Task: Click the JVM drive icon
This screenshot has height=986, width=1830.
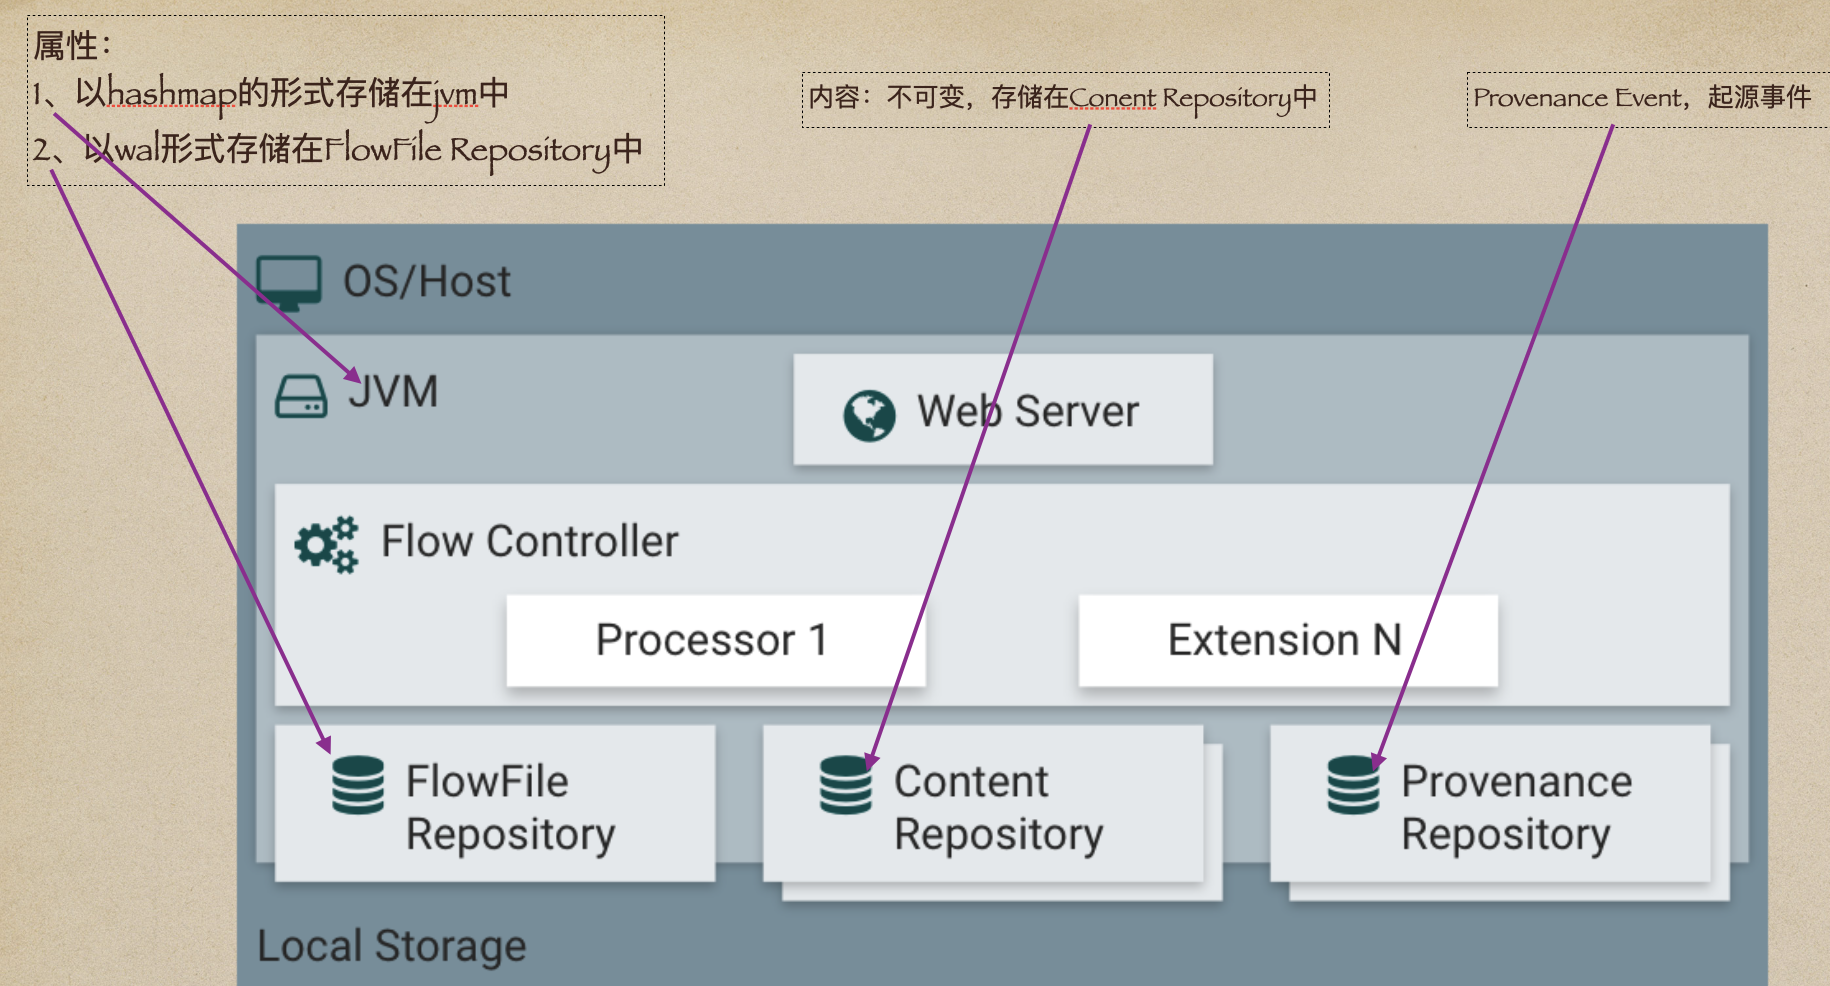Action: coord(301,396)
